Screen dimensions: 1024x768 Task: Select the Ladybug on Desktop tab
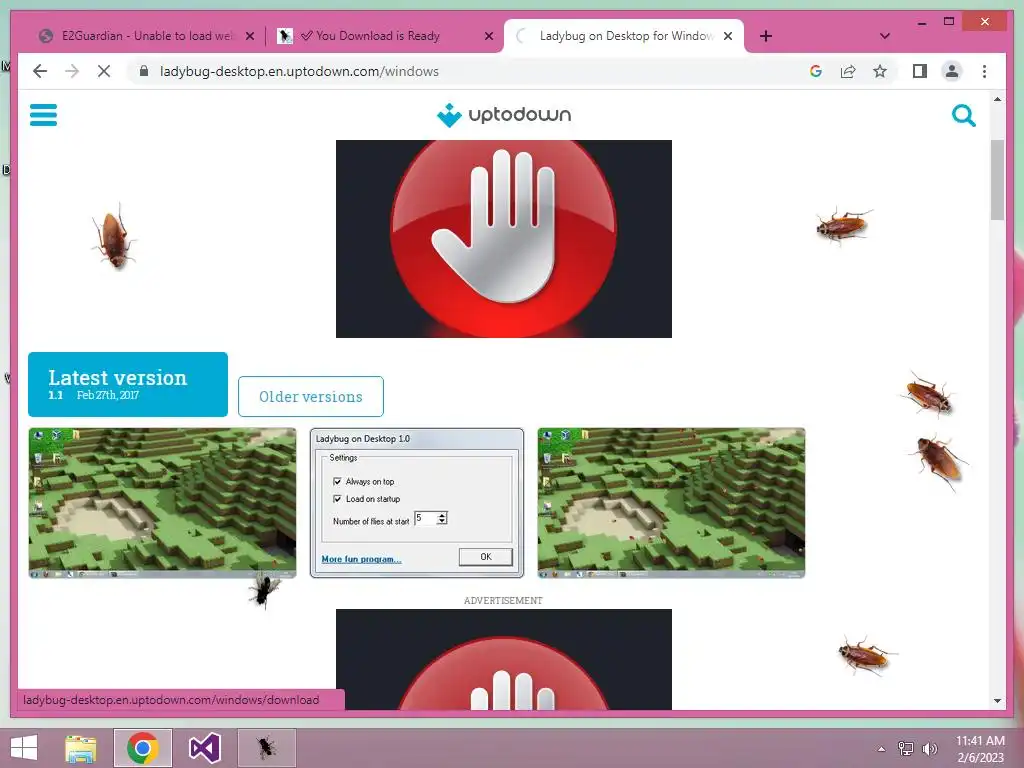coord(624,36)
